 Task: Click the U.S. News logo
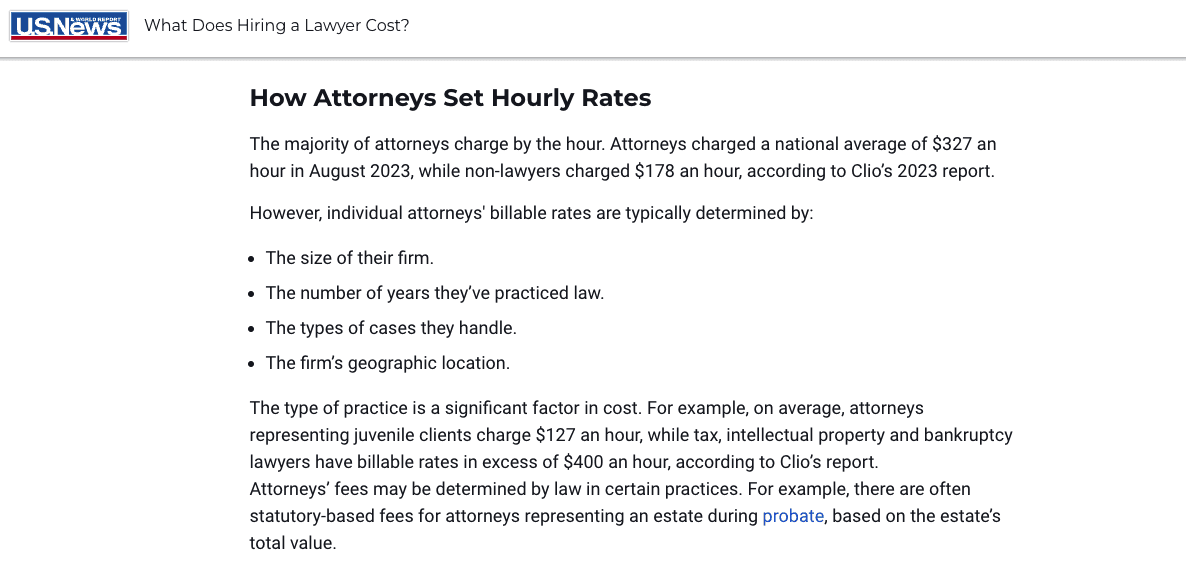tap(69, 26)
